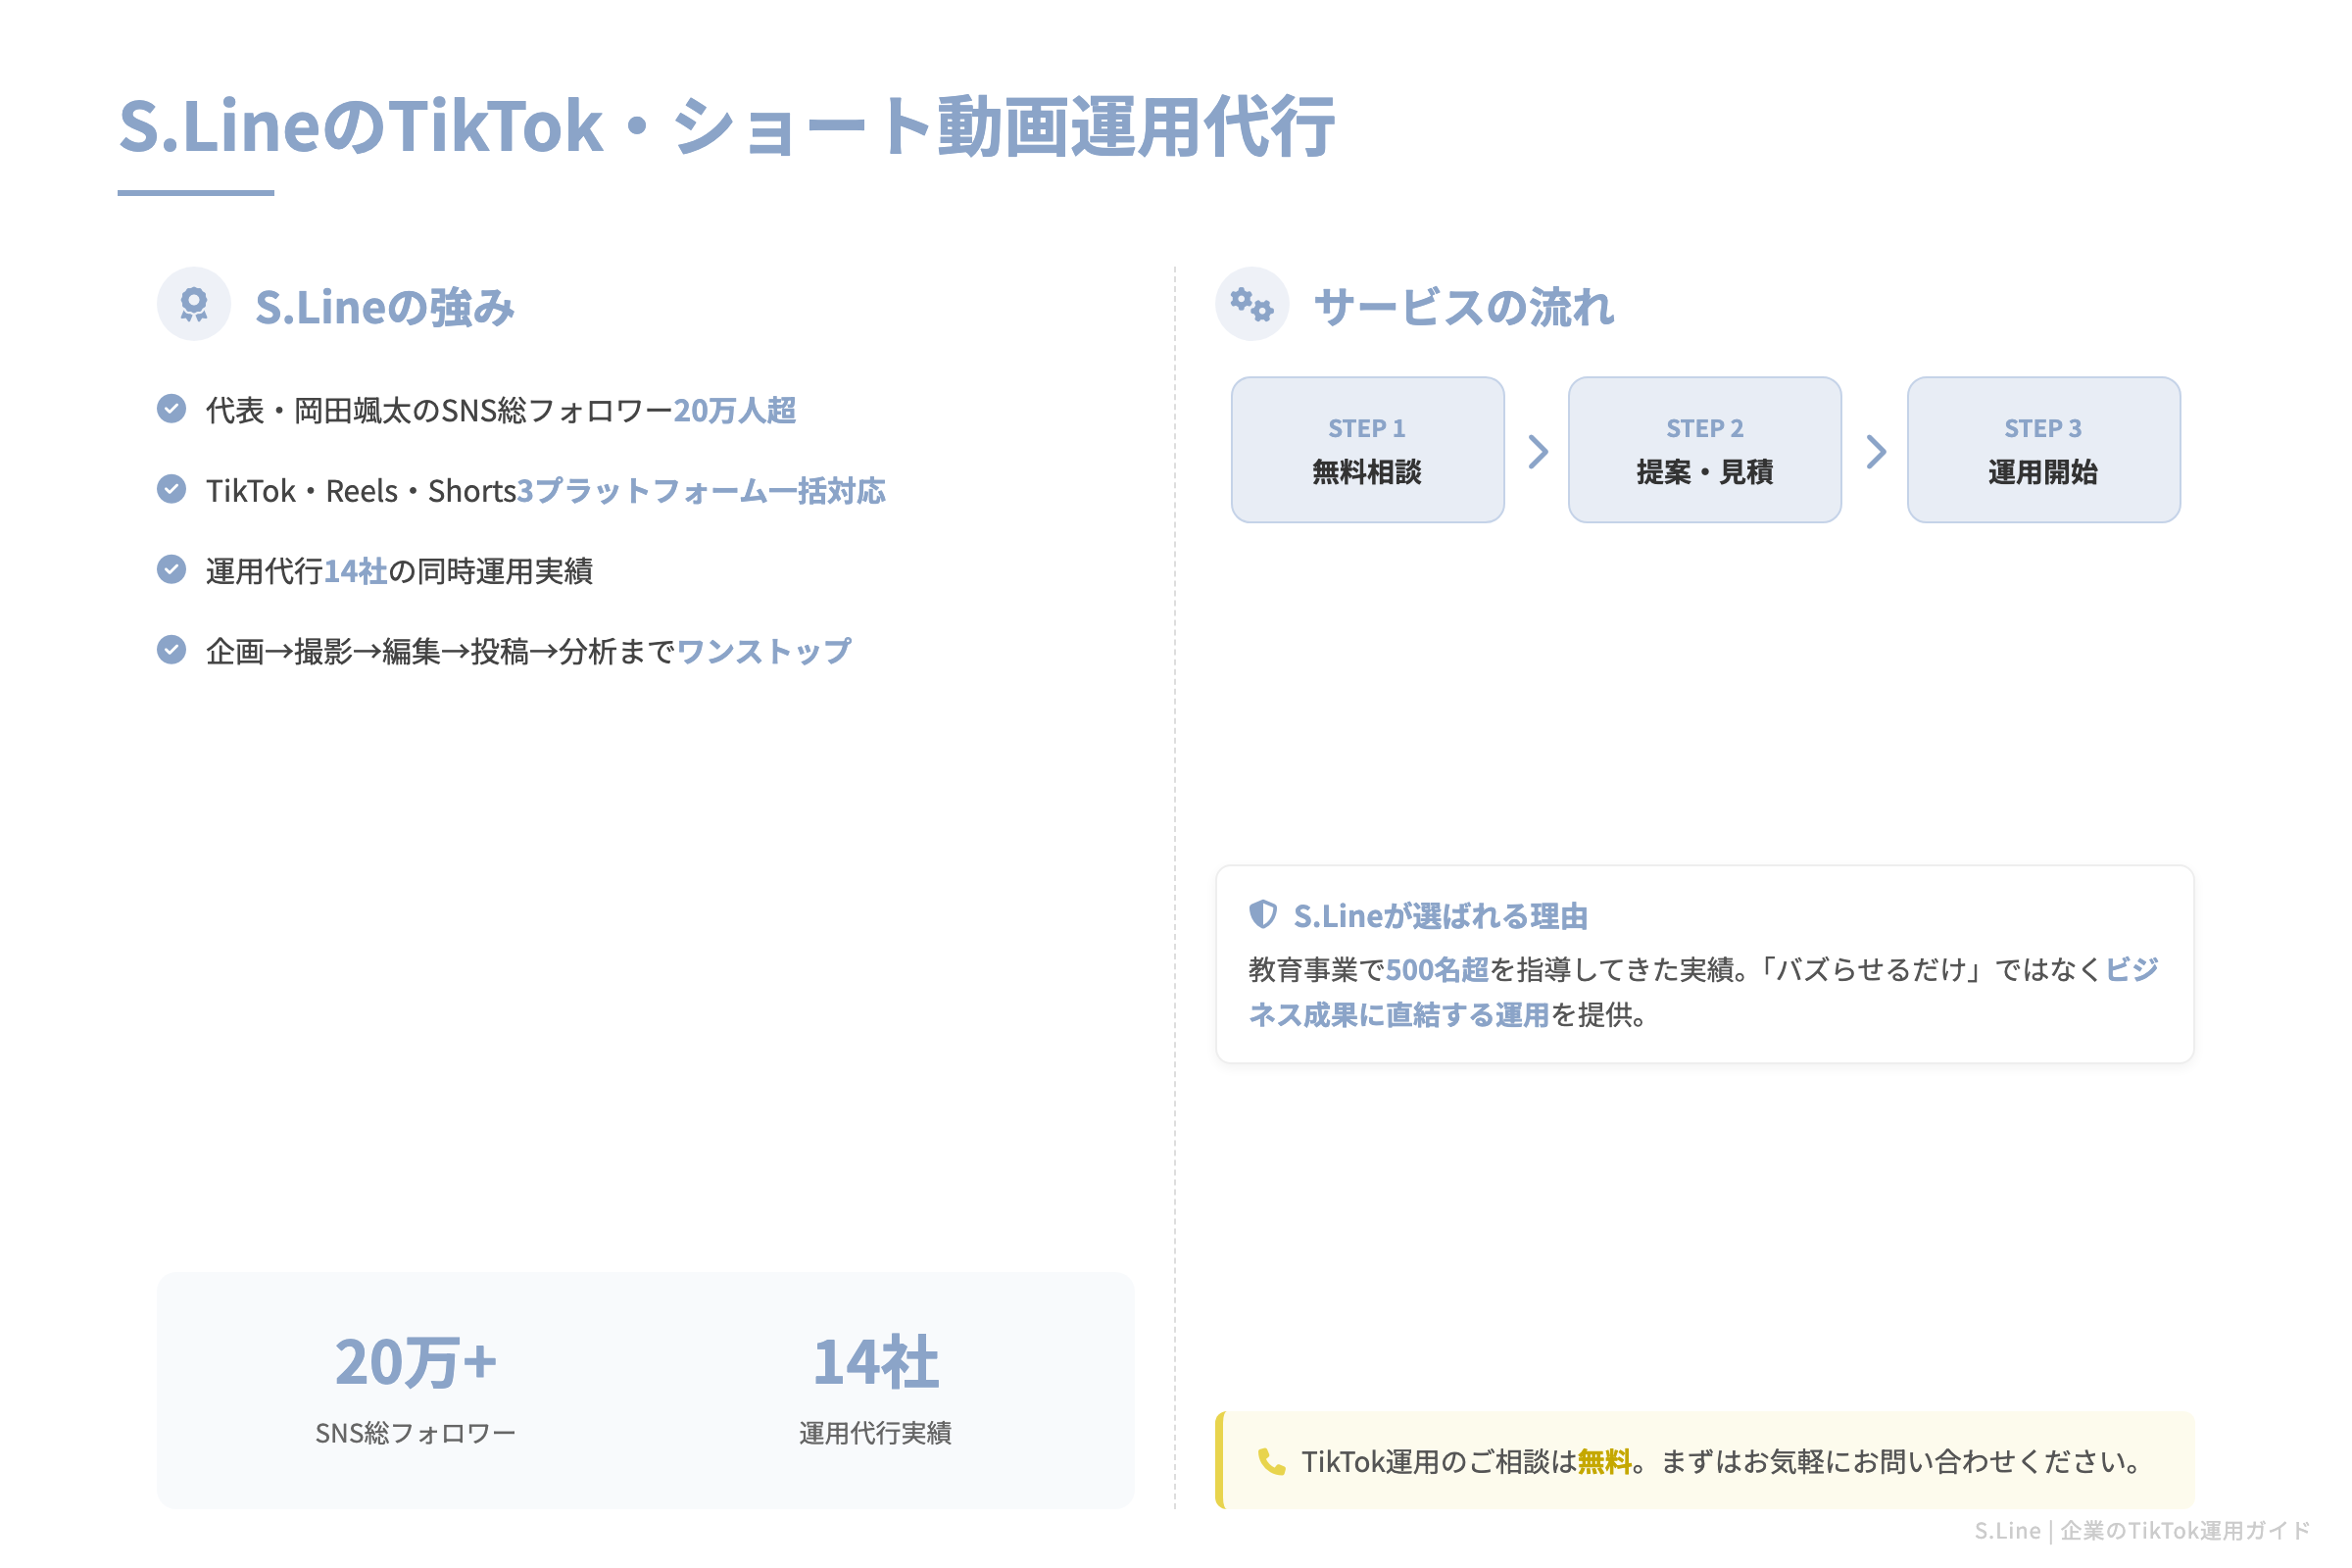Image resolution: width=2352 pixels, height=1568 pixels.
Task: Expand the chevron between STEP 1 and STEP 2
Action: pyautogui.click(x=1537, y=450)
